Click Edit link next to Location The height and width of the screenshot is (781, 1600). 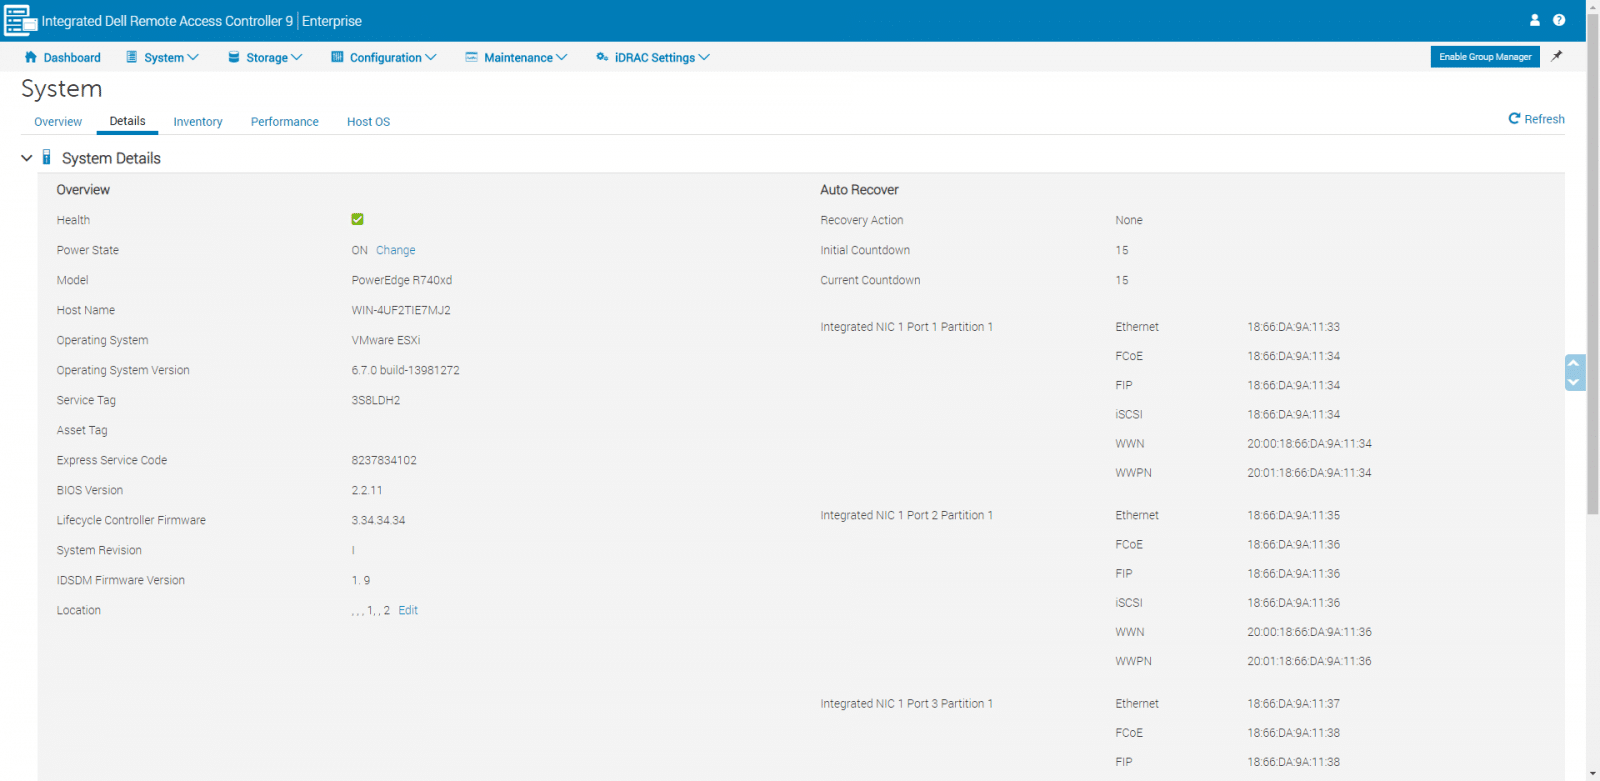(408, 610)
